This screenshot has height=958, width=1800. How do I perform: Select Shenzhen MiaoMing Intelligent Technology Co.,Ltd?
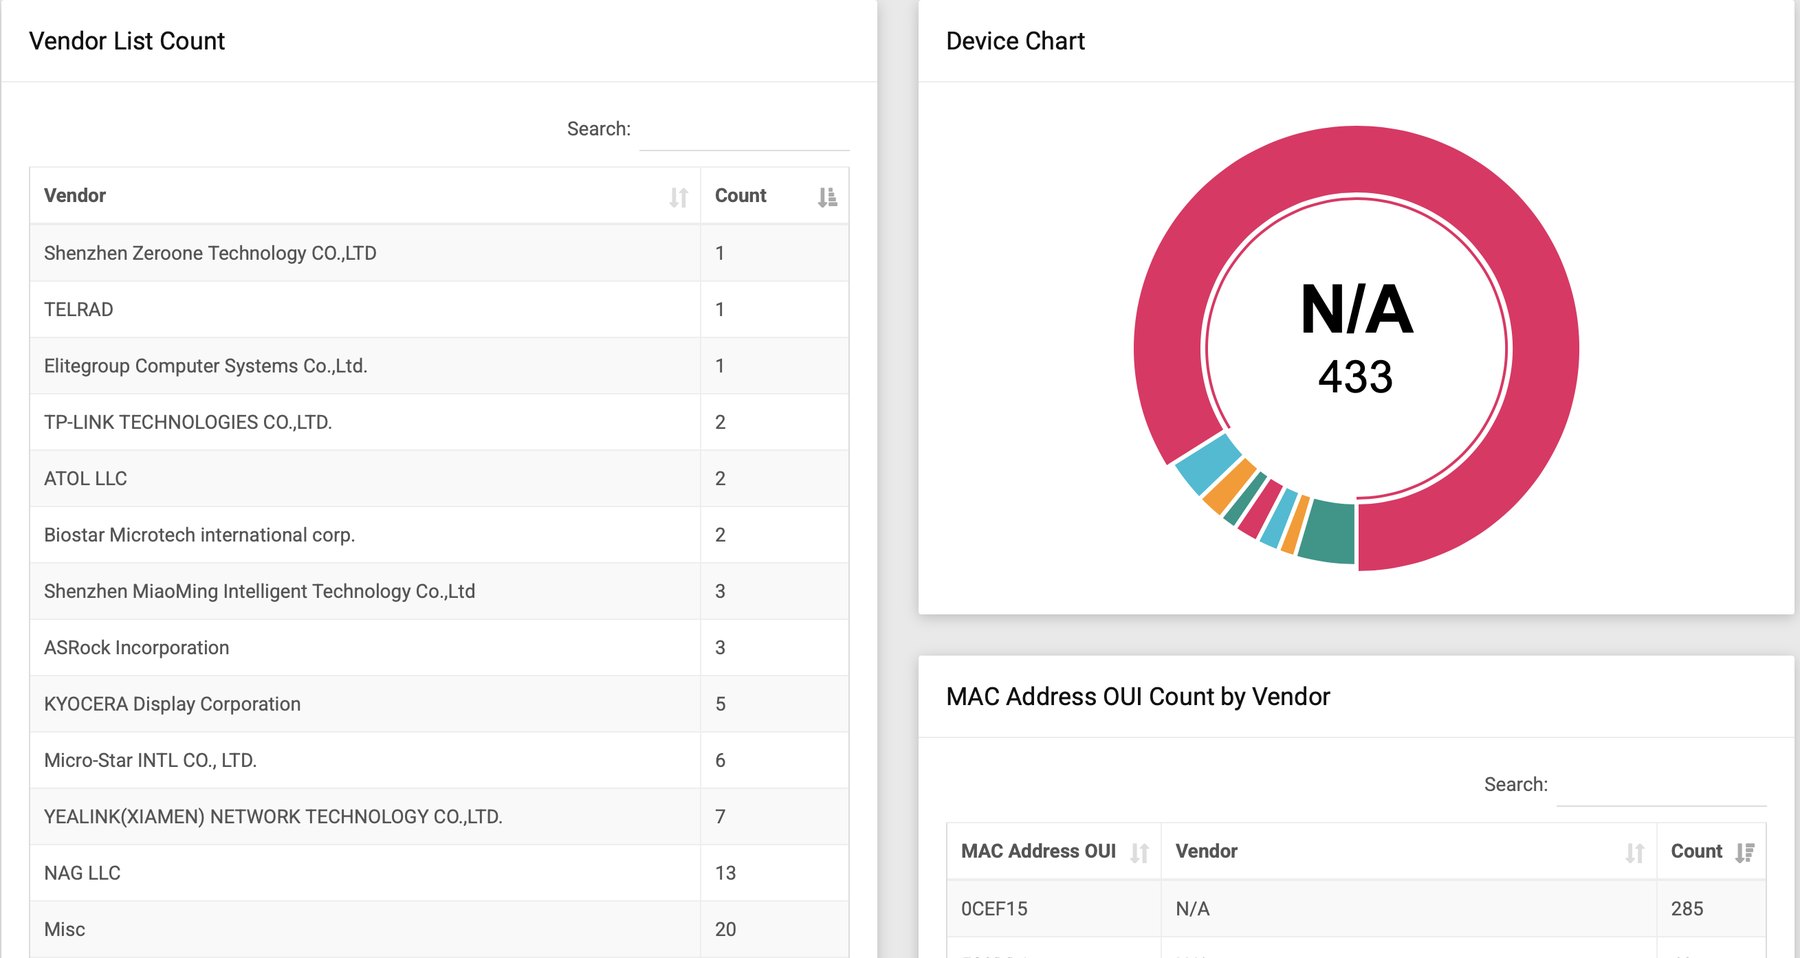pyautogui.click(x=439, y=591)
